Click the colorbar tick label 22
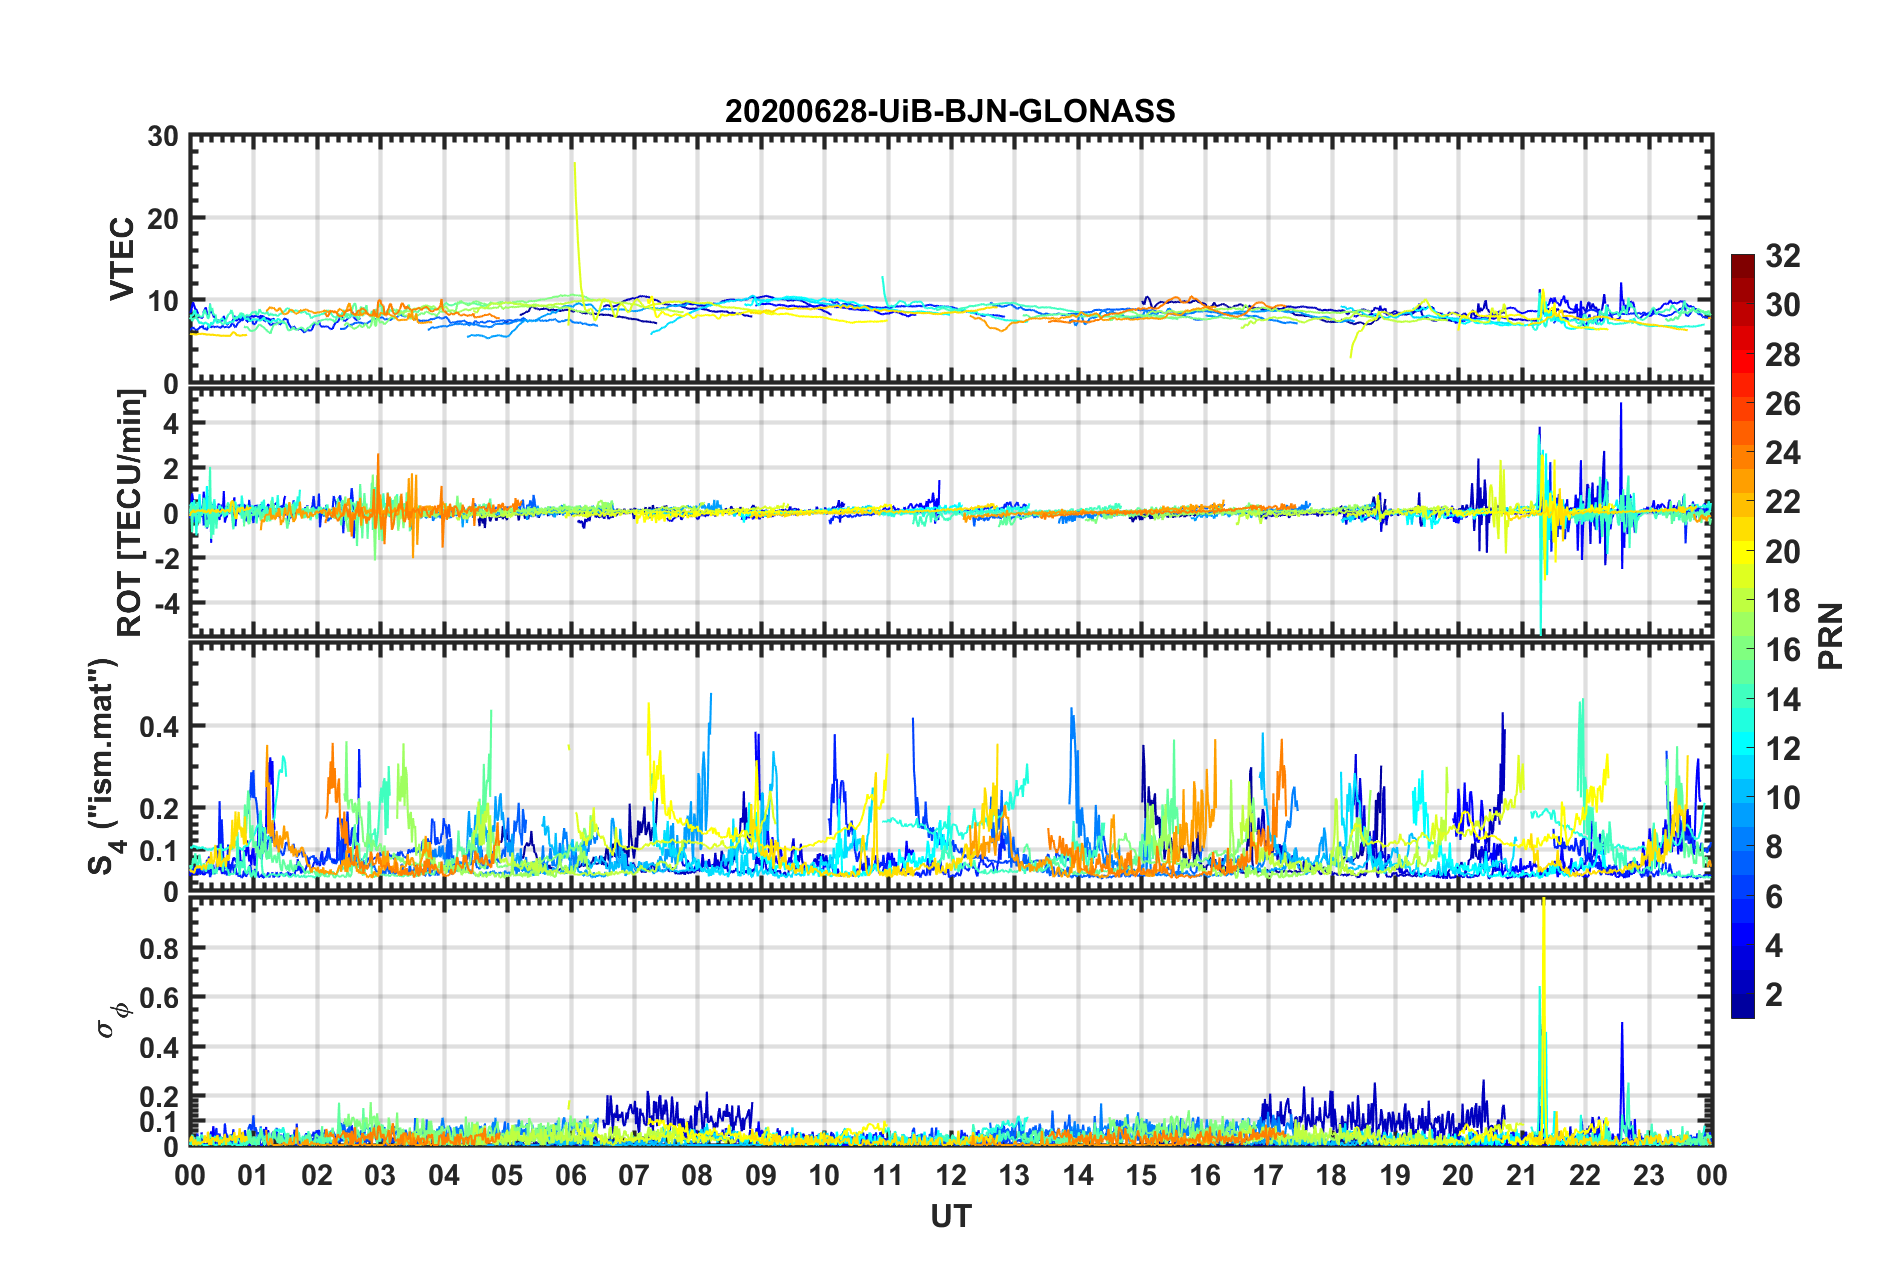 [1782, 502]
